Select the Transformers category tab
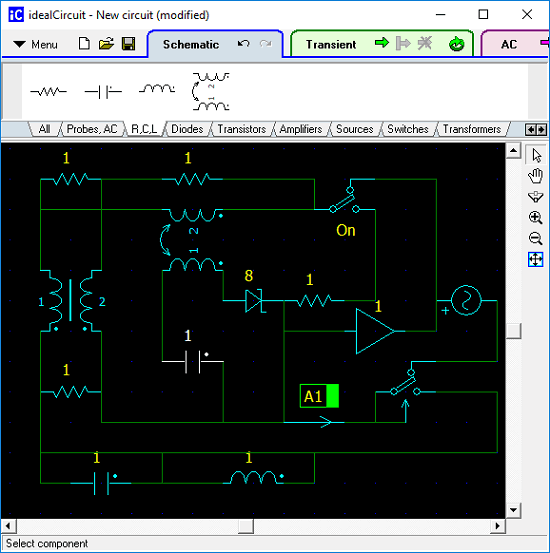550x553 pixels. [472, 129]
